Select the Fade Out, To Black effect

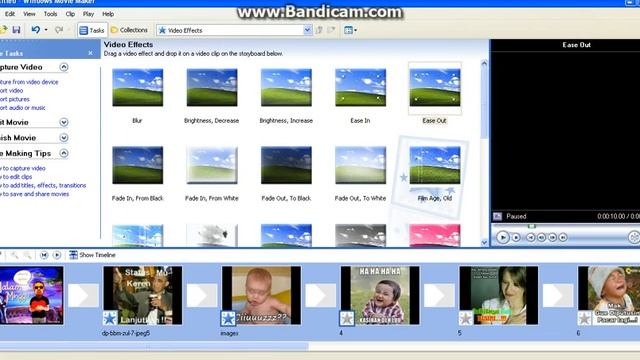(x=286, y=165)
